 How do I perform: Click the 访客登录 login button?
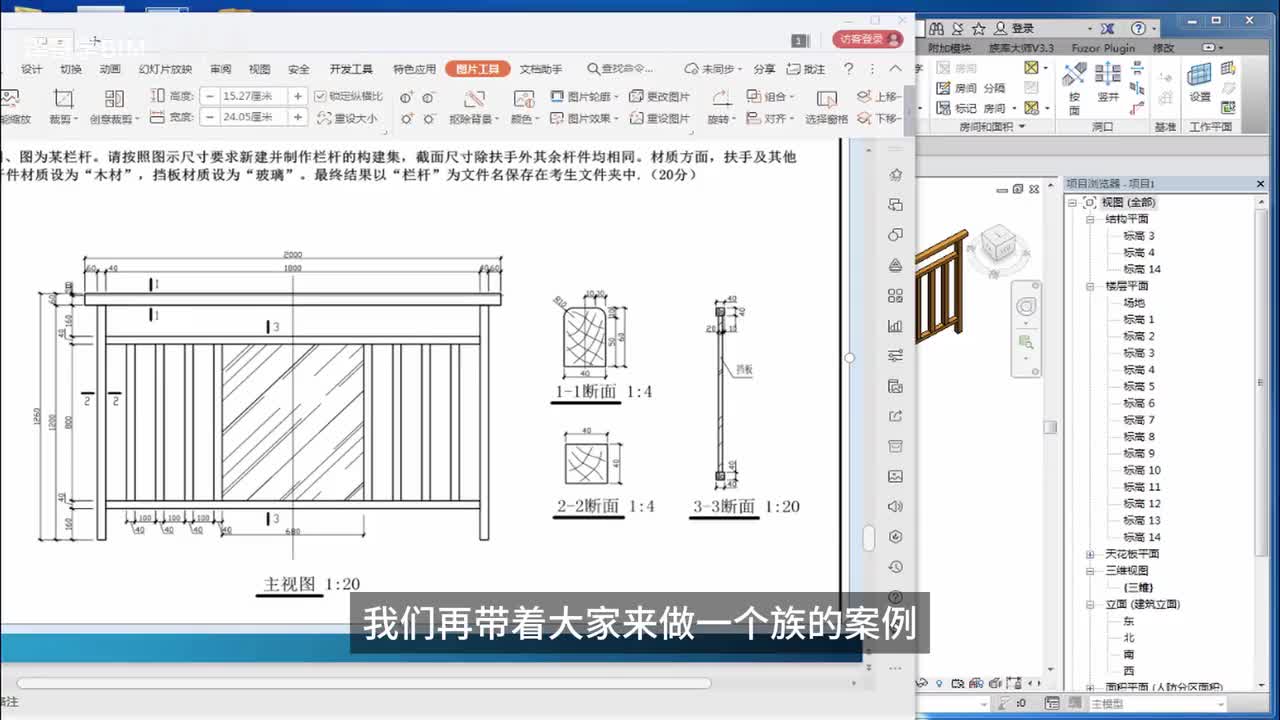[x=867, y=39]
